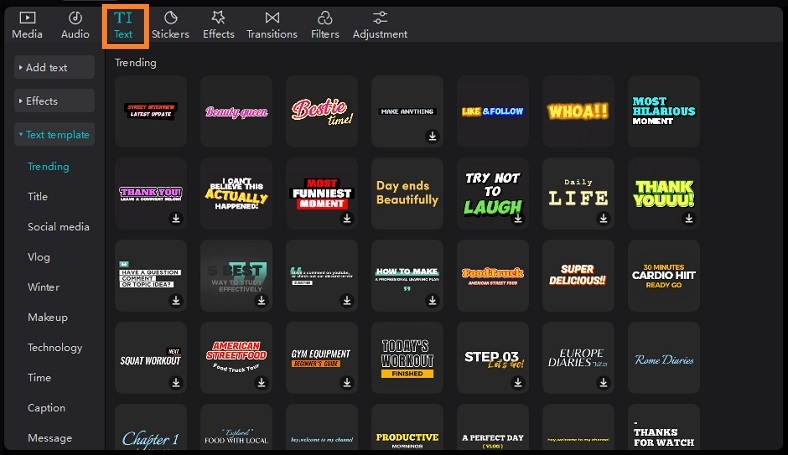The width and height of the screenshot is (788, 455).
Task: Collapse the Text template section
Action: 55,135
